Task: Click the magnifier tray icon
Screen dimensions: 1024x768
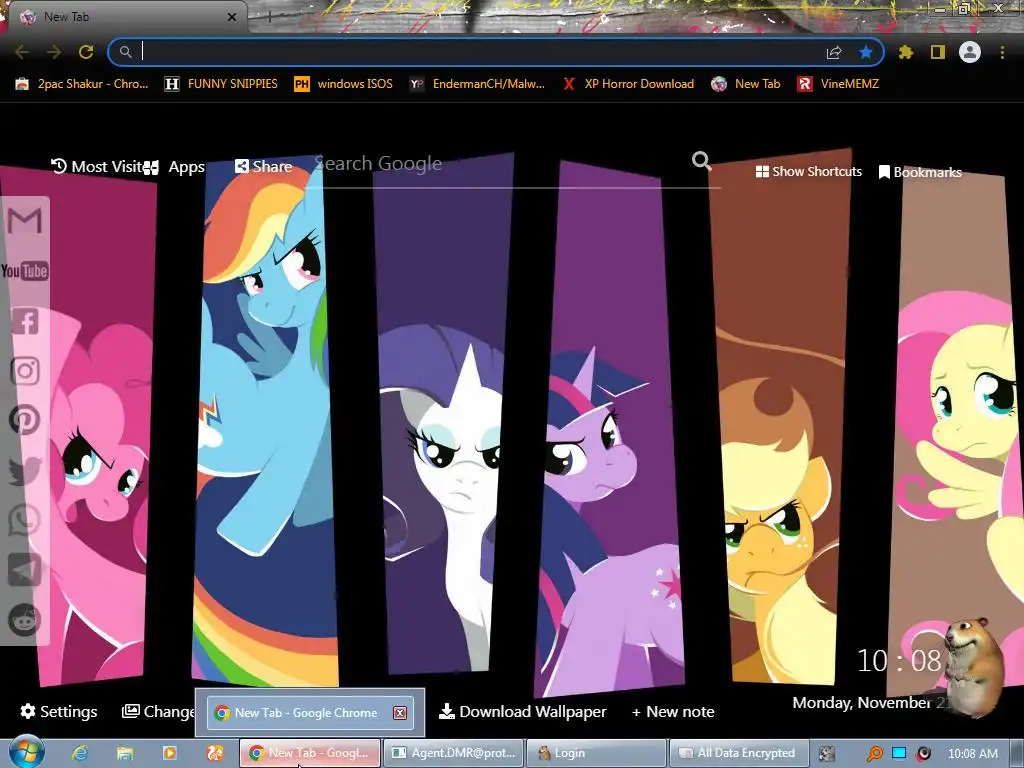Action: click(874, 754)
